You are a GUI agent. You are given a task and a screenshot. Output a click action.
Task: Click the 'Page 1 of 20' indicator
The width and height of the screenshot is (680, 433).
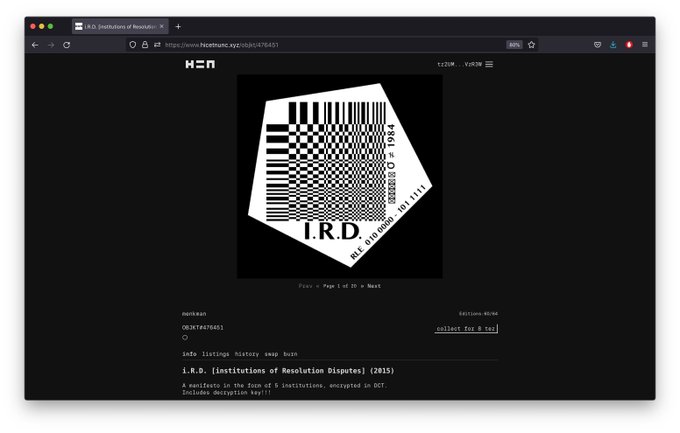point(340,286)
